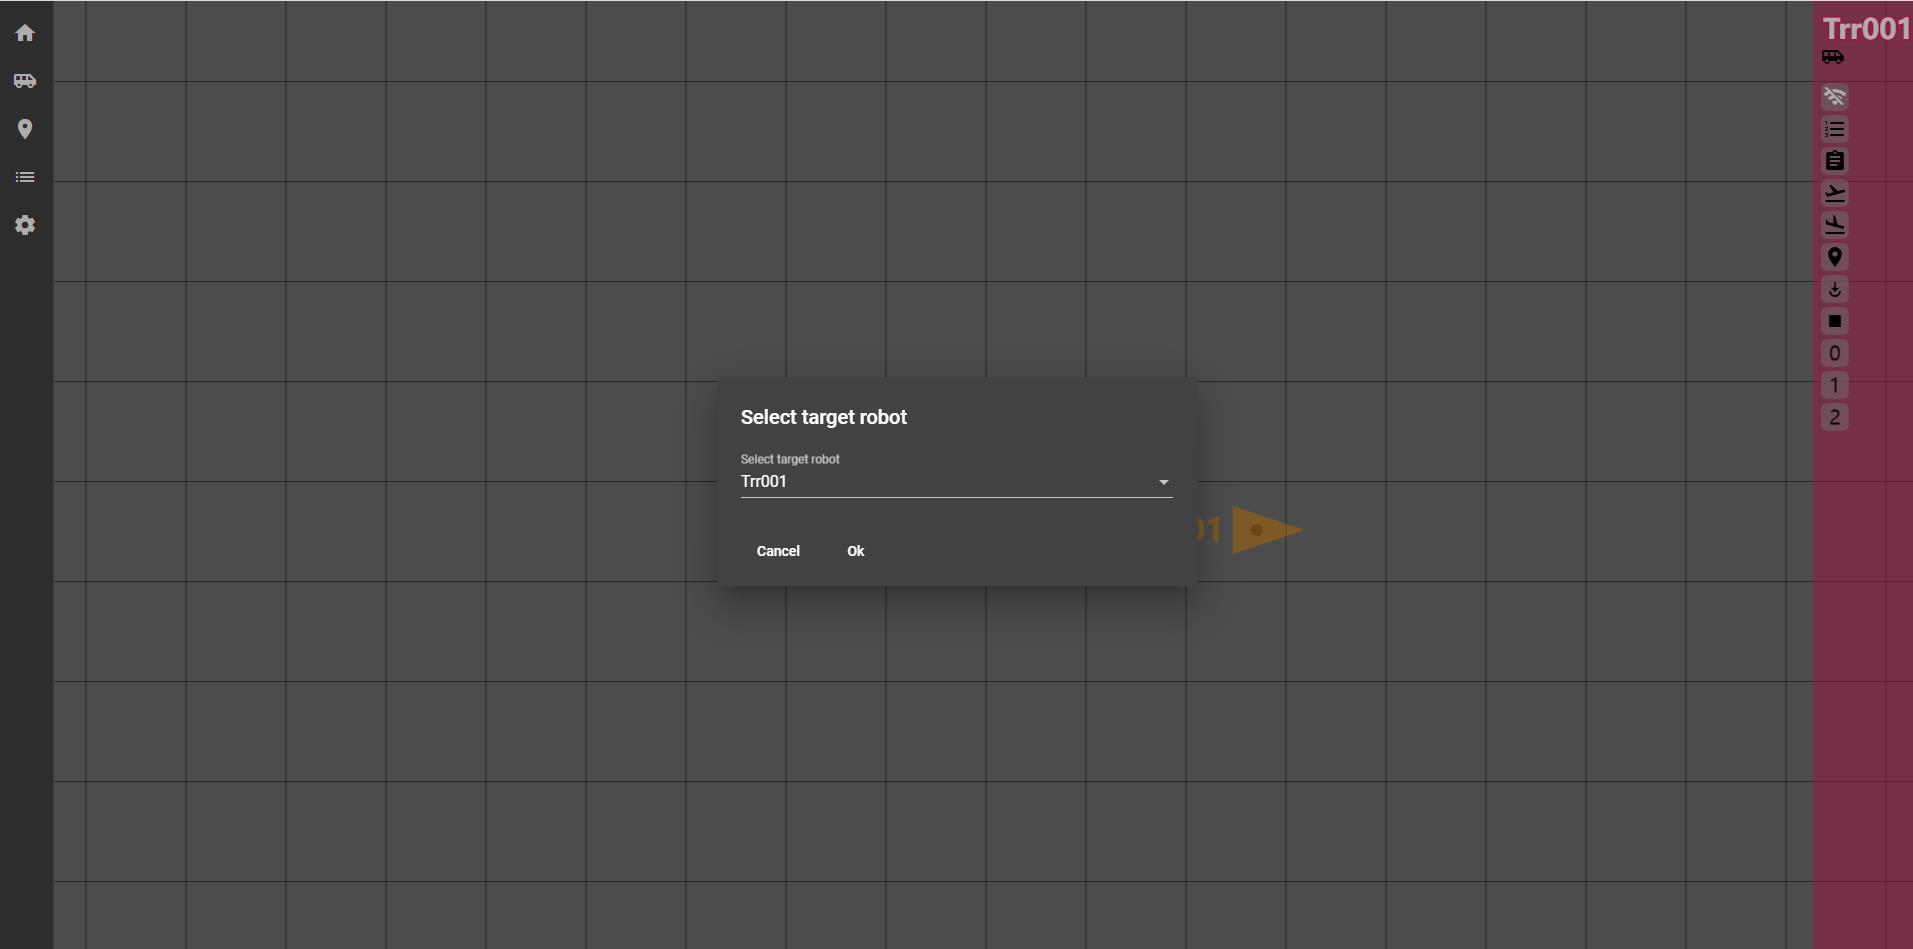Open the list page in left sidebar

pyautogui.click(x=25, y=177)
